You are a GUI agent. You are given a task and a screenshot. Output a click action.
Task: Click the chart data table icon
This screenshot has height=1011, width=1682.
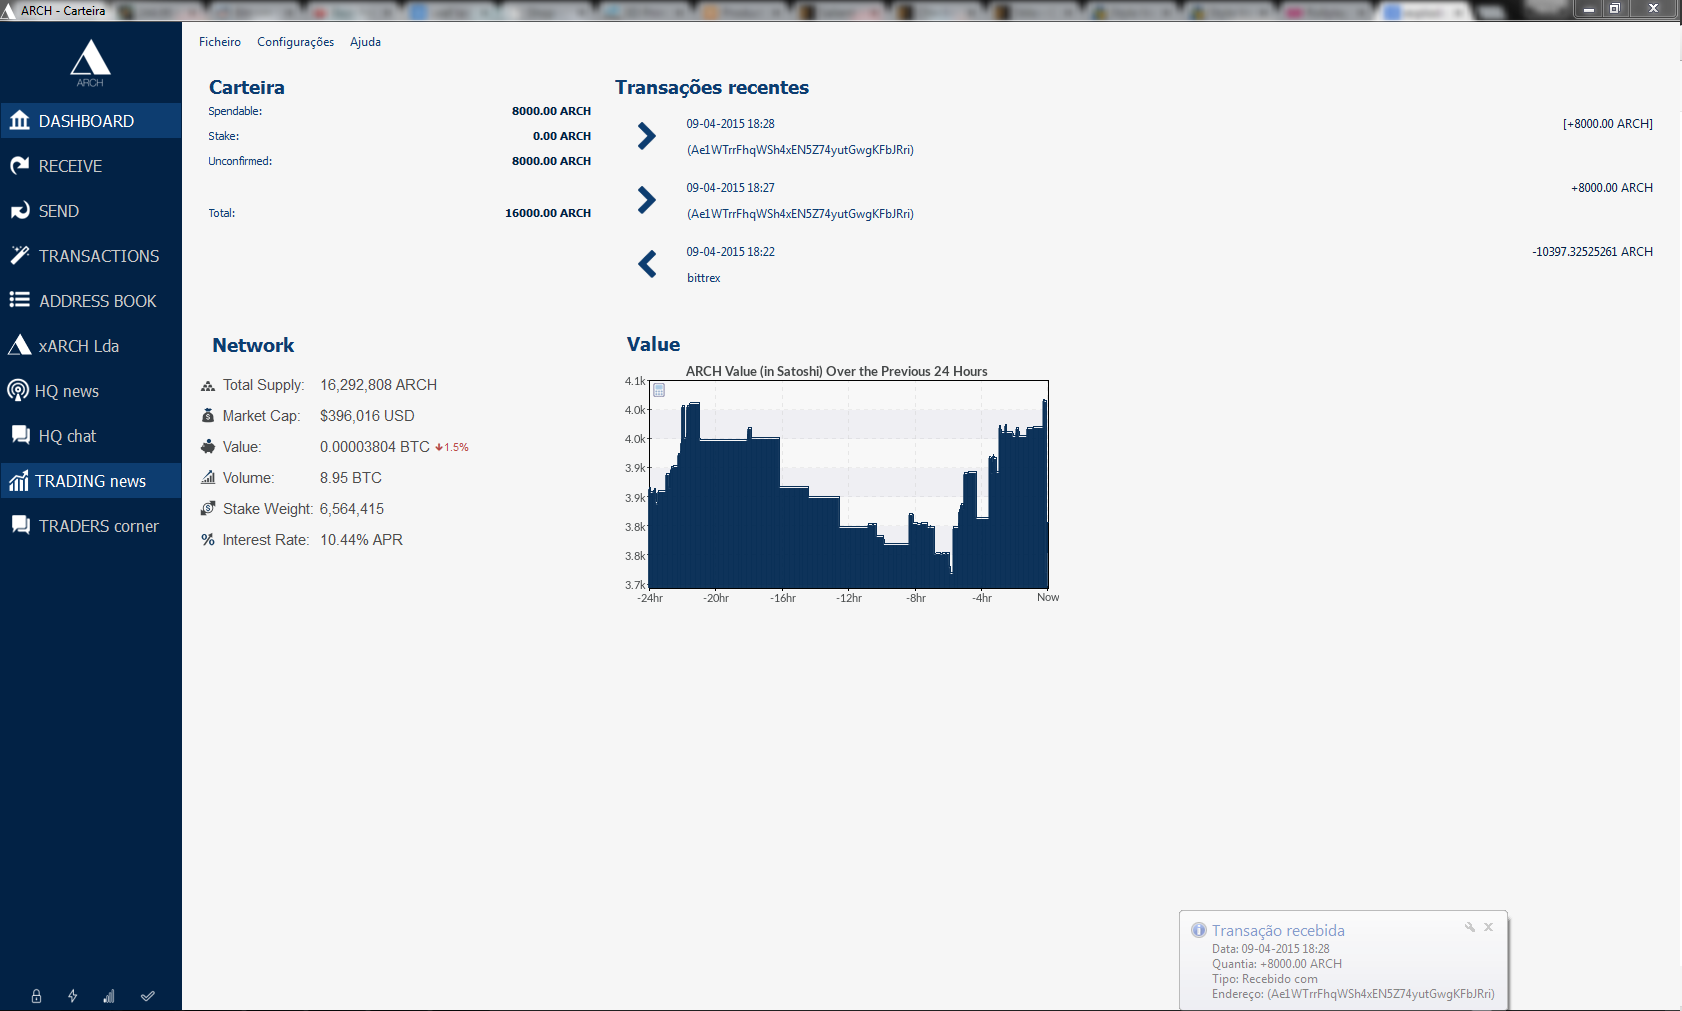(x=659, y=390)
